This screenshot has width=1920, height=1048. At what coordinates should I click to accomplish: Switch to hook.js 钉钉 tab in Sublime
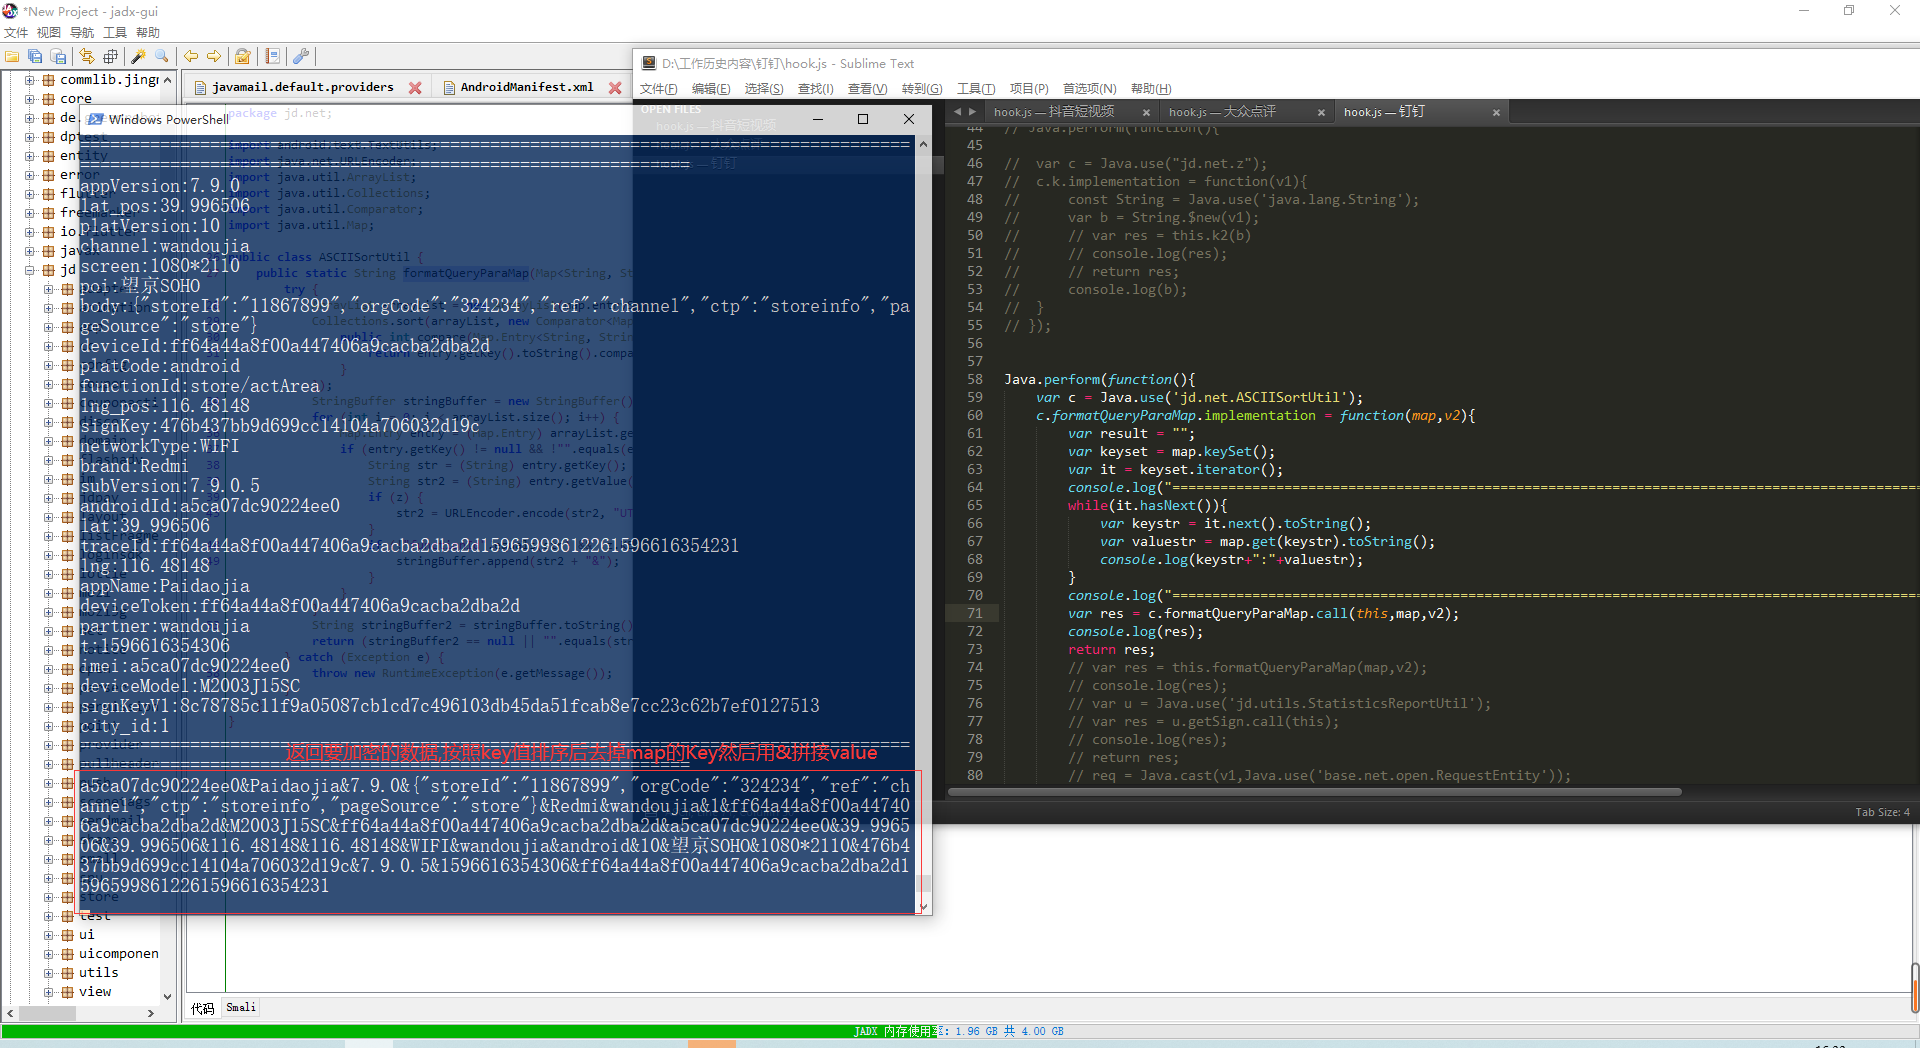tap(1384, 112)
